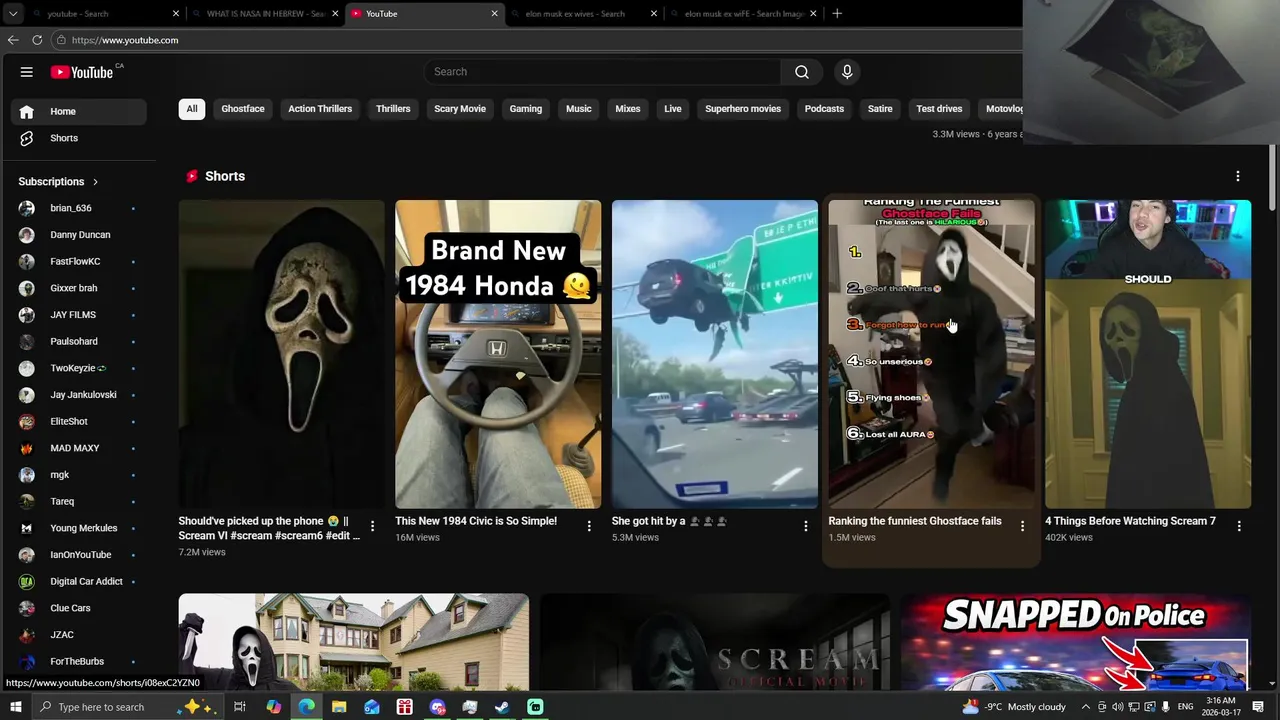The image size is (1280, 720).
Task: Close the YouTube browser tab
Action: [x=494, y=14]
